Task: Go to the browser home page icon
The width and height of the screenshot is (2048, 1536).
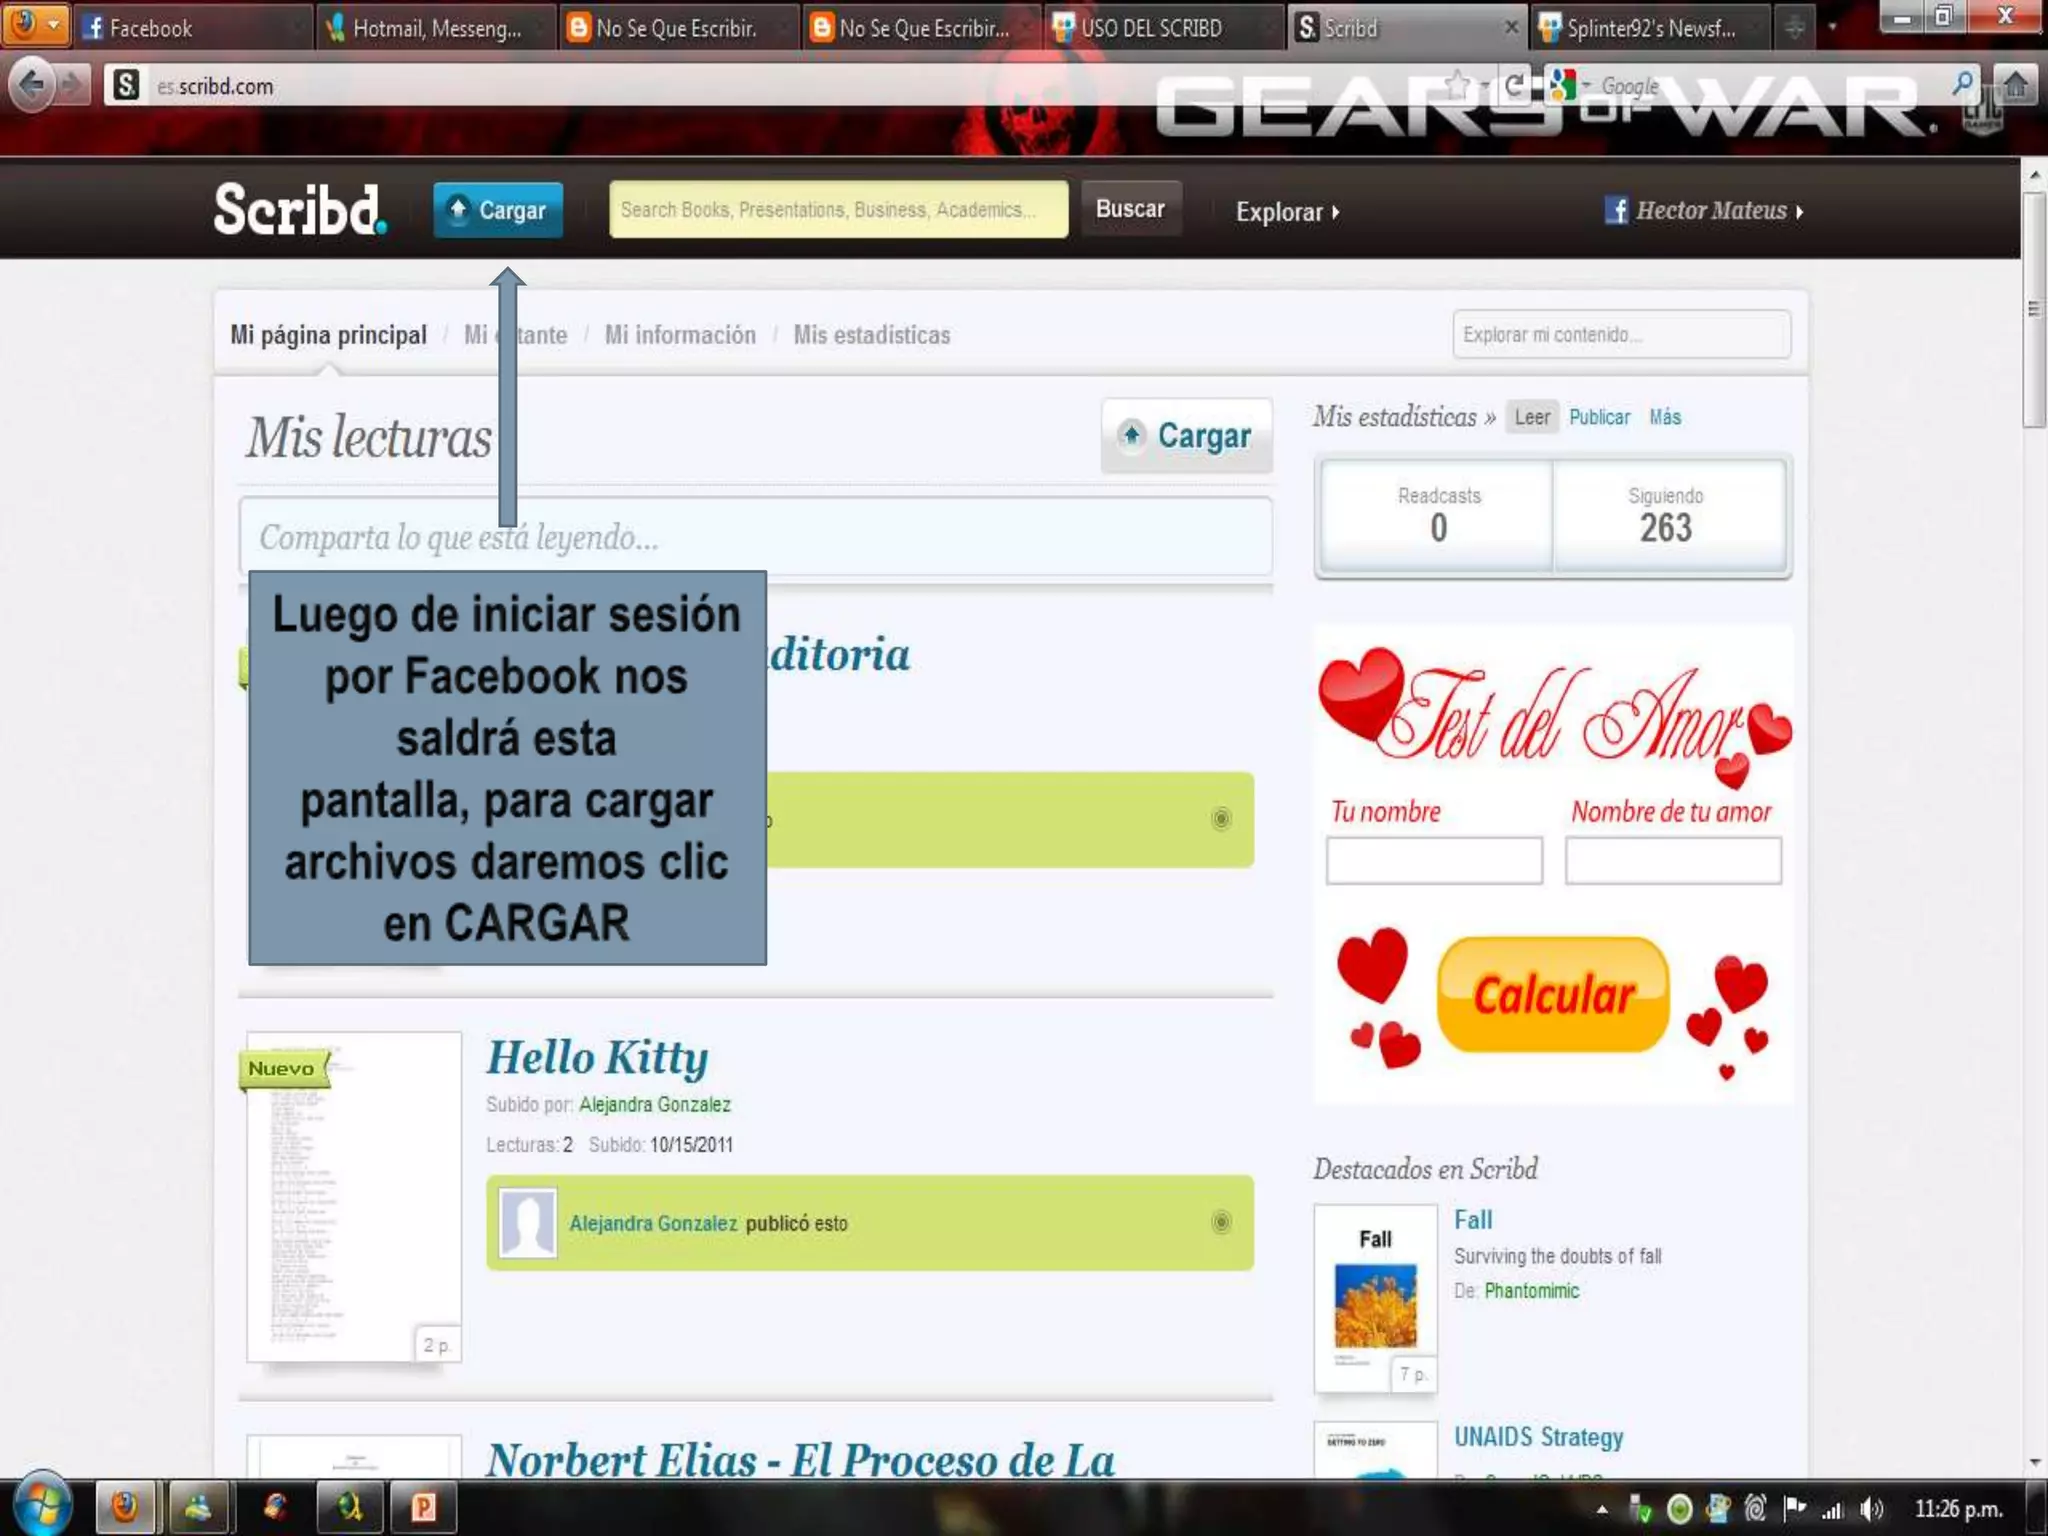Action: [2015, 85]
